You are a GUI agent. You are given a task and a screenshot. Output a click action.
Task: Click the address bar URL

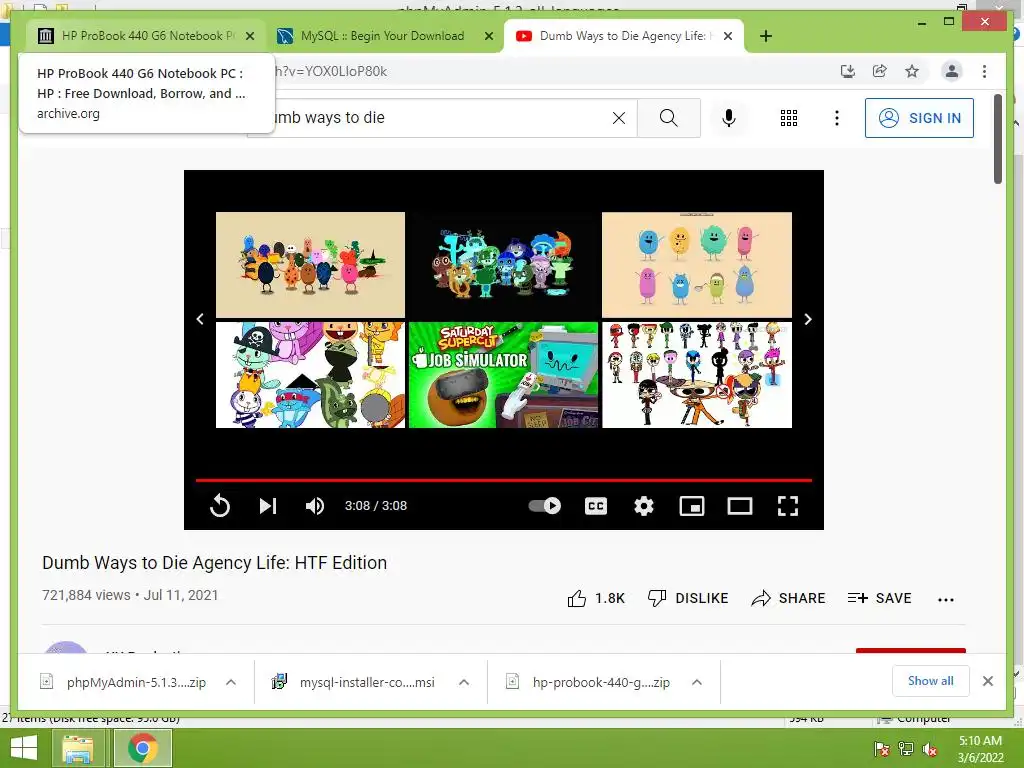point(331,71)
